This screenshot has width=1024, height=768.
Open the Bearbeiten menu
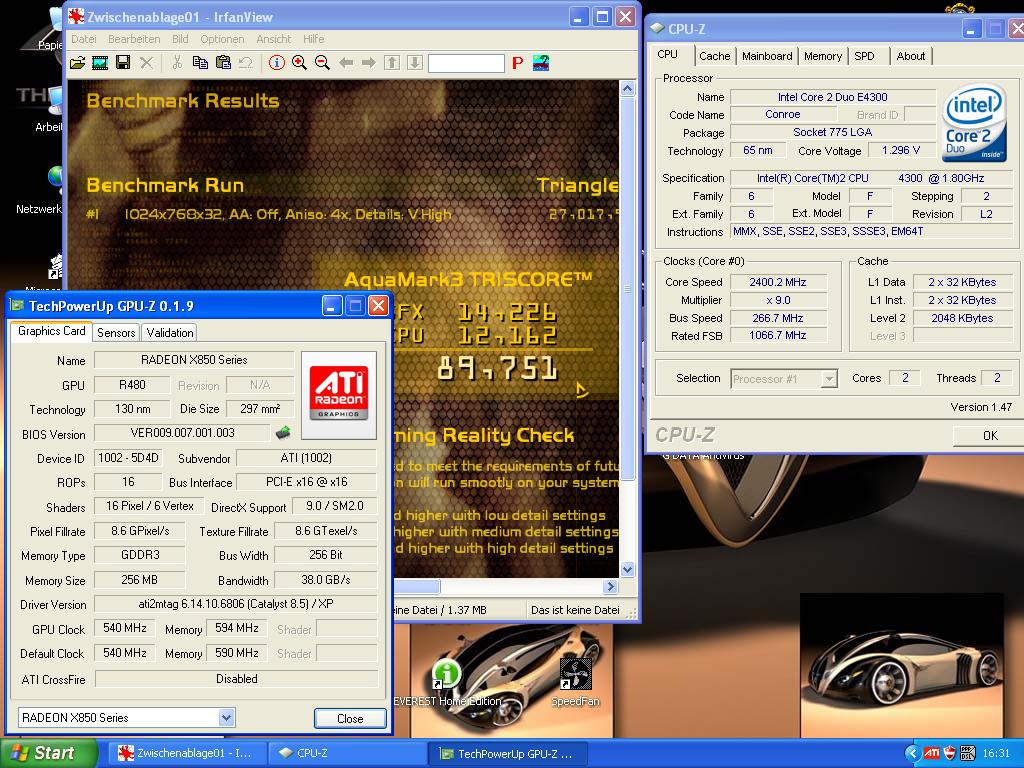pyautogui.click(x=134, y=39)
